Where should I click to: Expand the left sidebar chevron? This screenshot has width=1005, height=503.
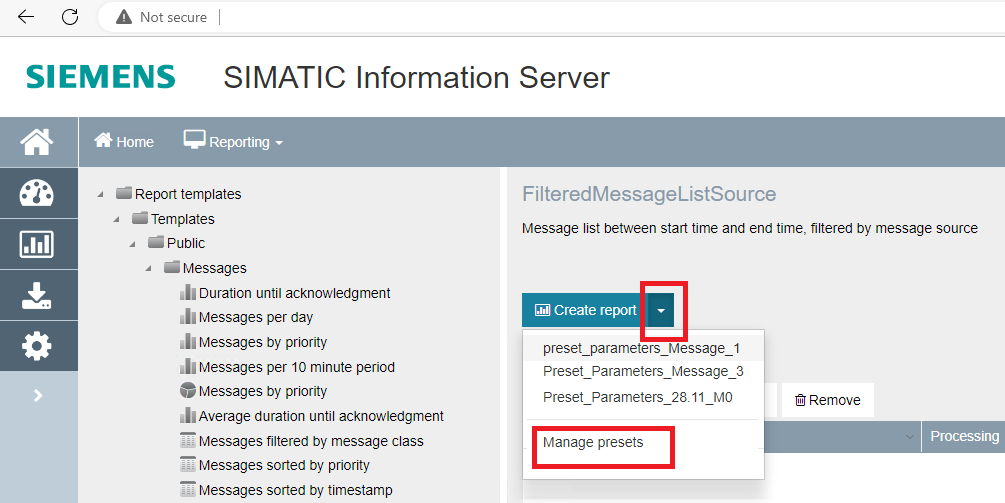38,396
